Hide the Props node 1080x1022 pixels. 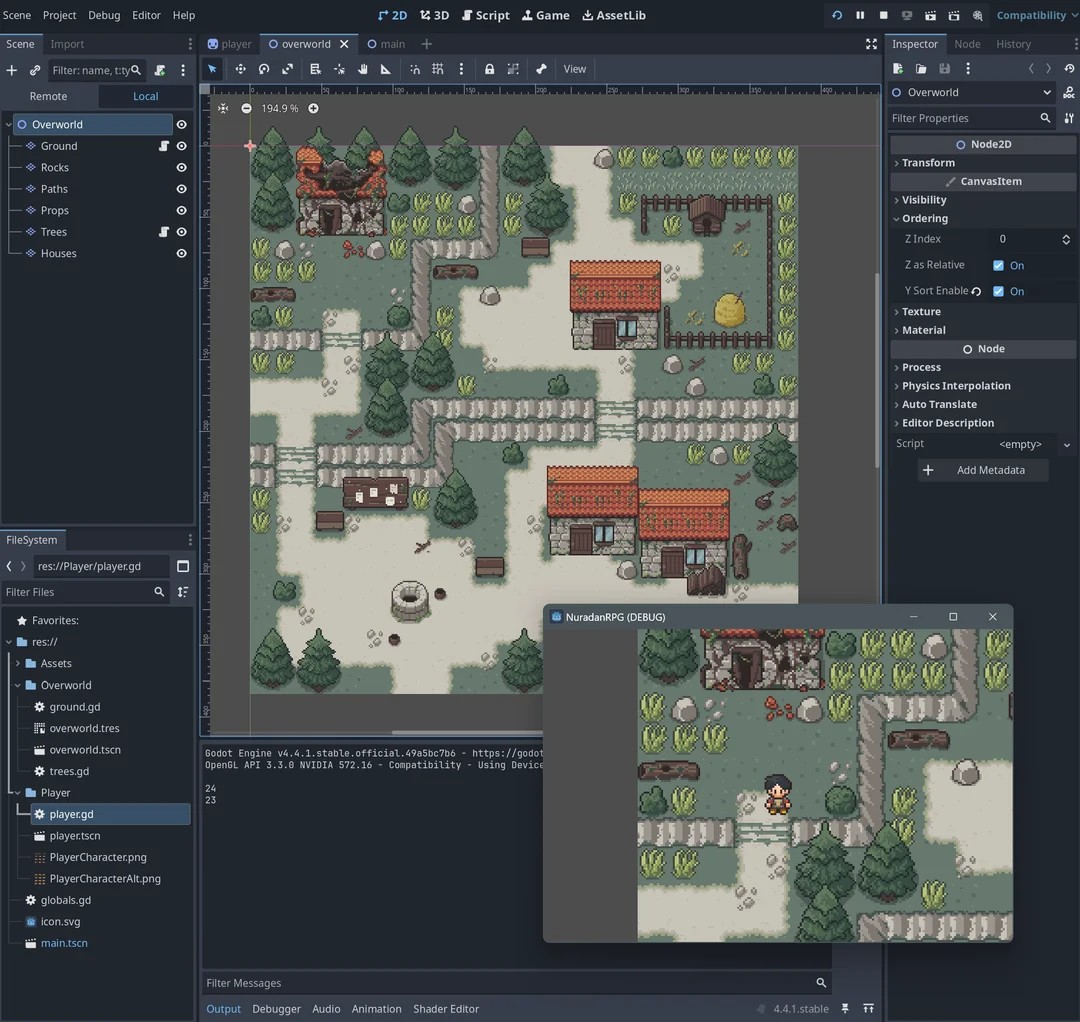[x=182, y=211]
